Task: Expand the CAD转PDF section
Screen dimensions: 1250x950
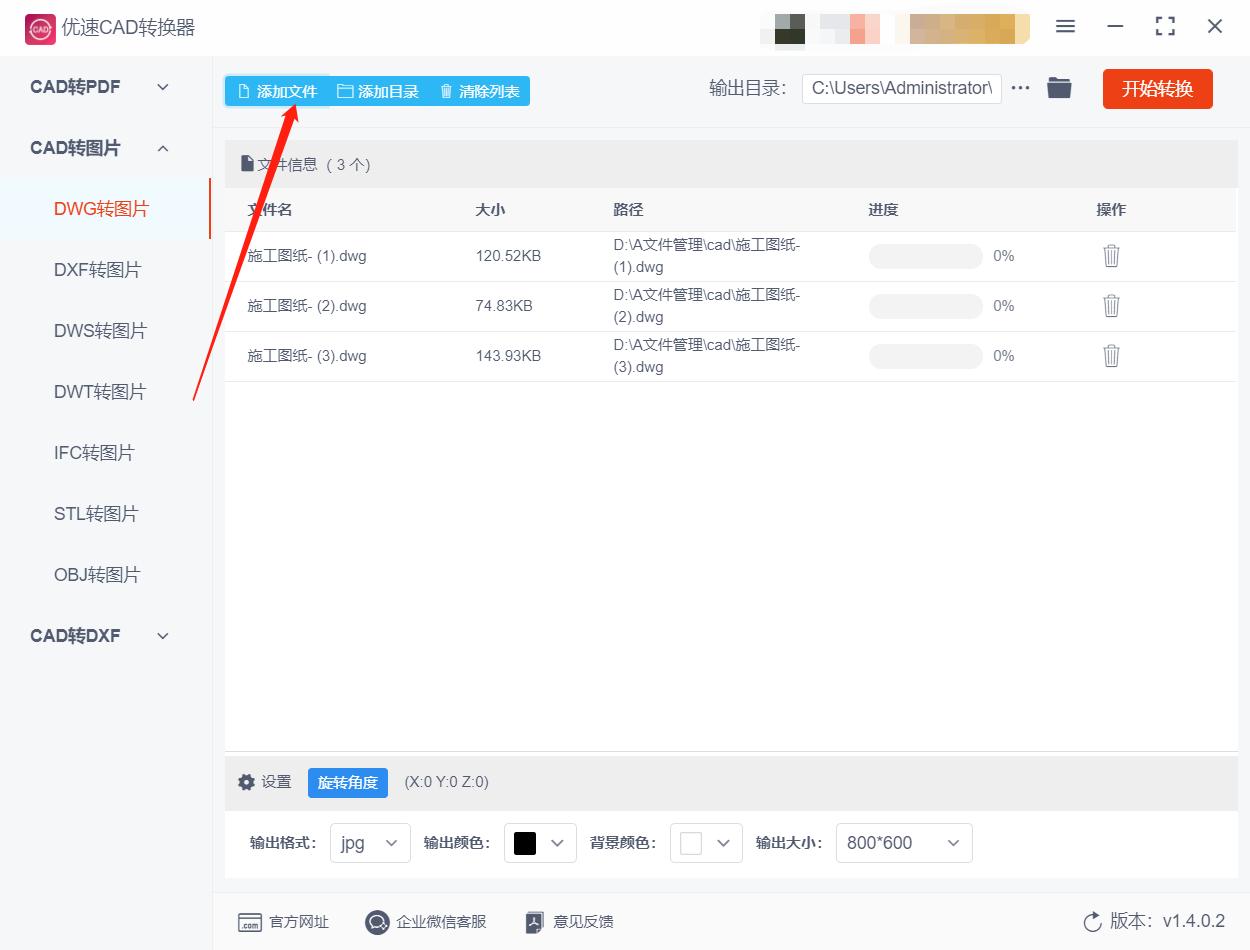Action: pos(163,87)
